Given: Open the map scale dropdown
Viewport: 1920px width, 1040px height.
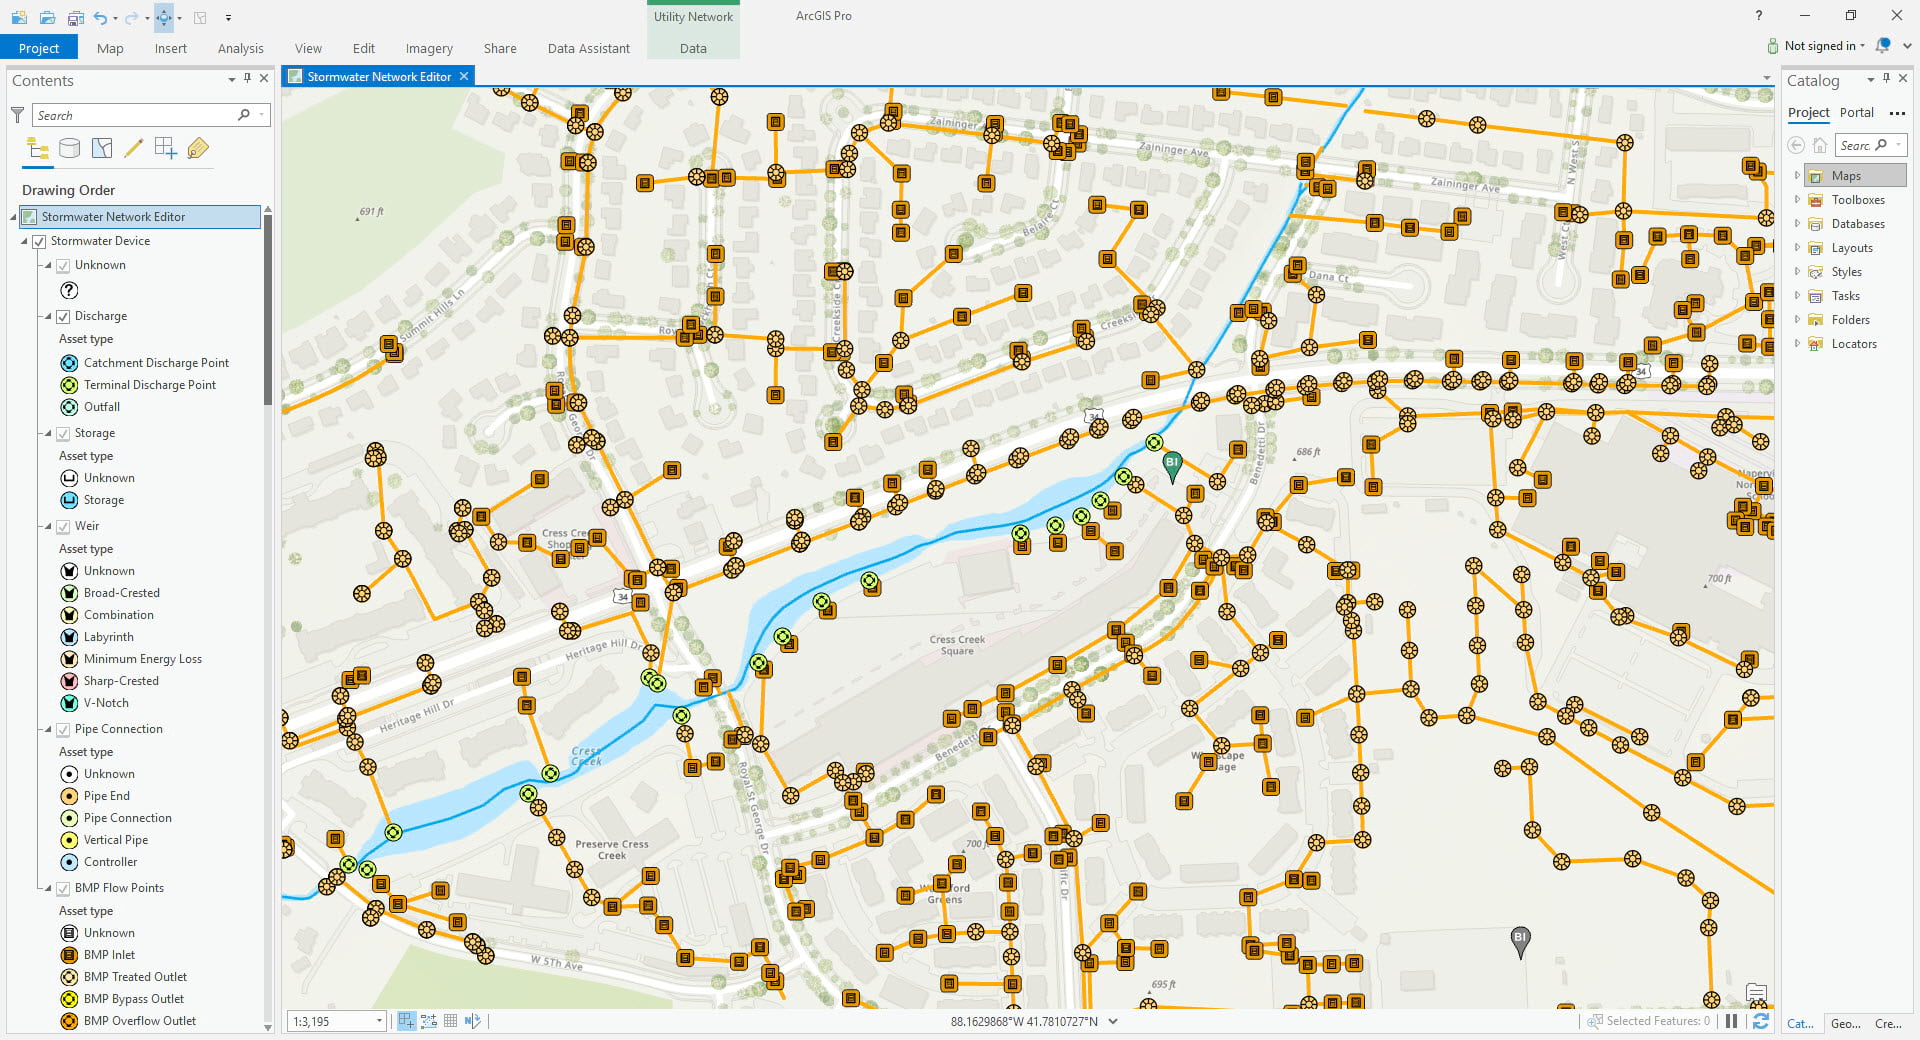Looking at the screenshot, I should 379,1021.
